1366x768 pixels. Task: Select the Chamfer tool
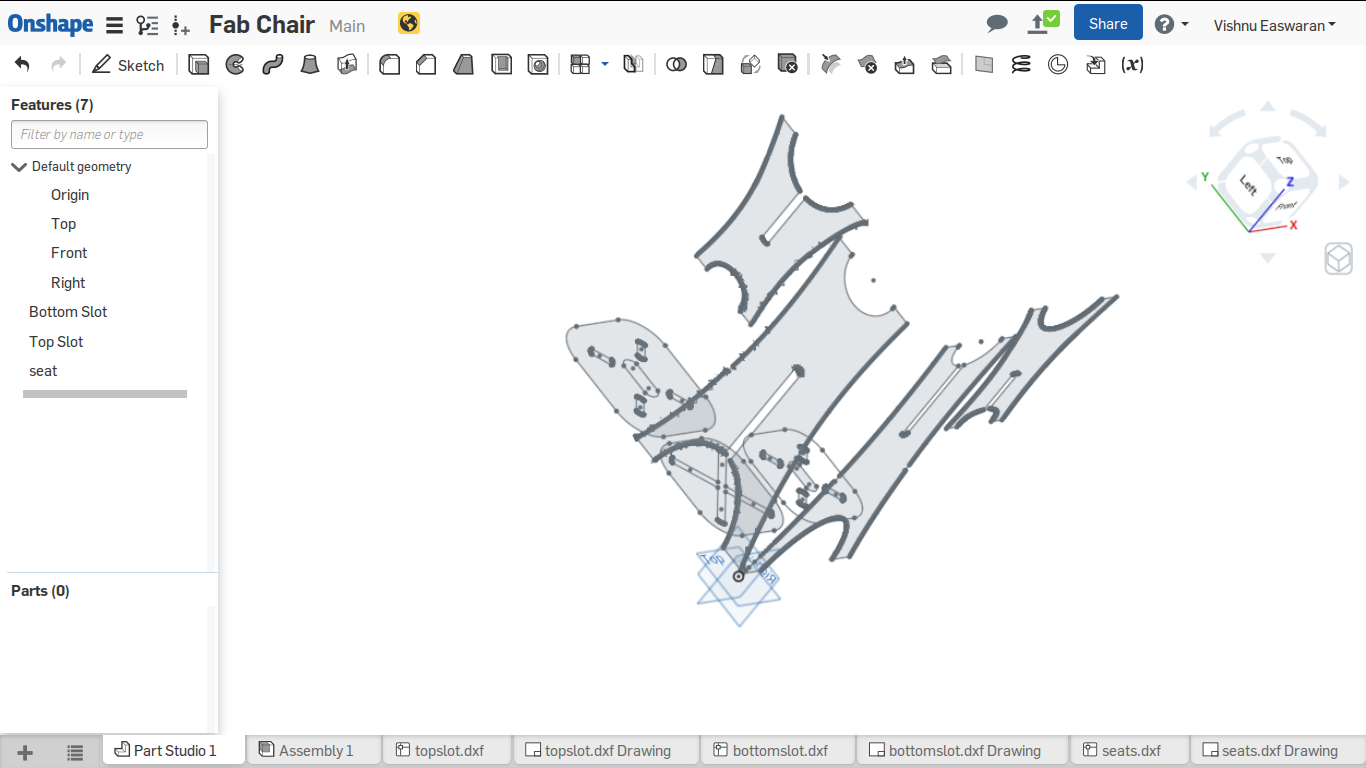click(x=426, y=65)
